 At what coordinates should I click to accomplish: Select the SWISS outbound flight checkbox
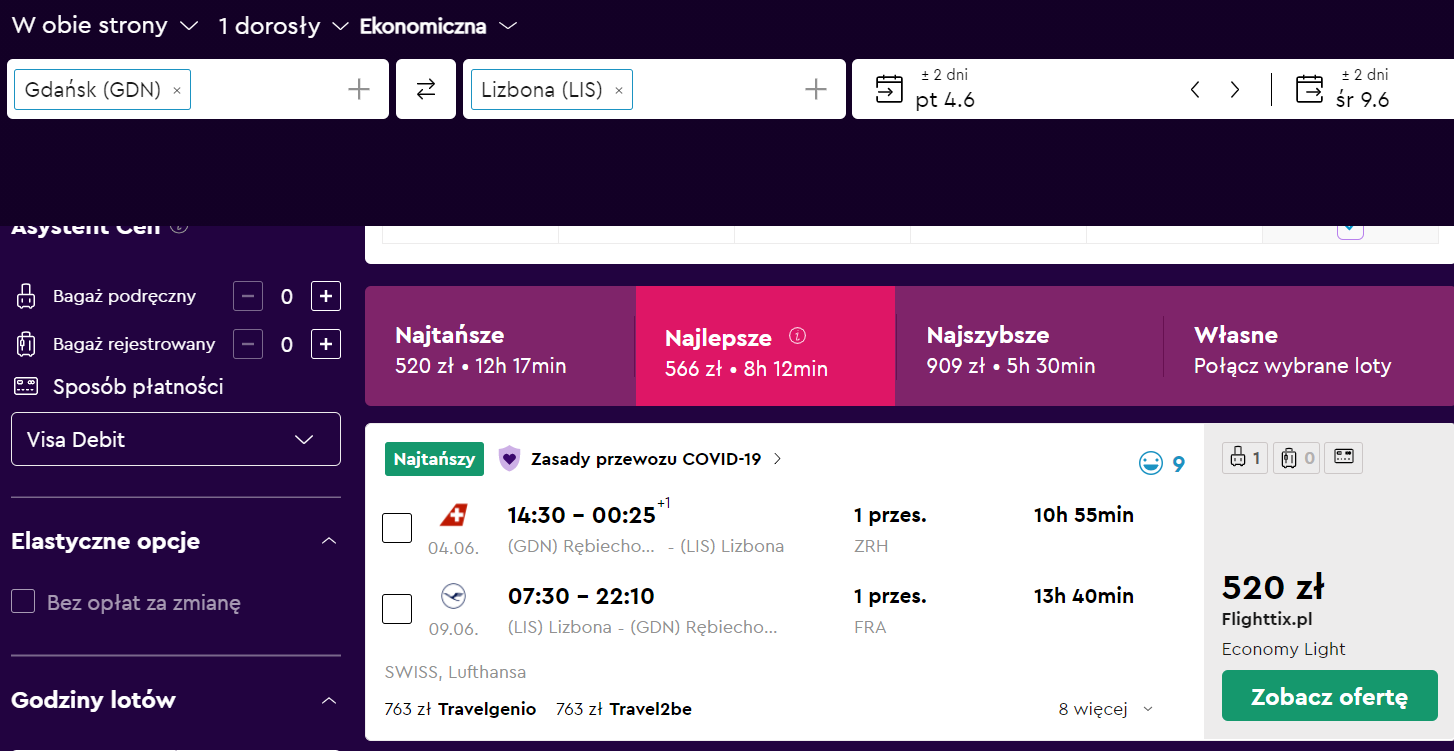pyautogui.click(x=397, y=528)
